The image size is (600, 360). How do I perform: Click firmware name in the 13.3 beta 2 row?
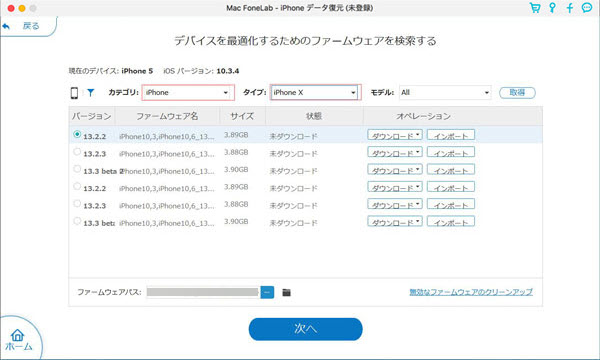[x=167, y=171]
